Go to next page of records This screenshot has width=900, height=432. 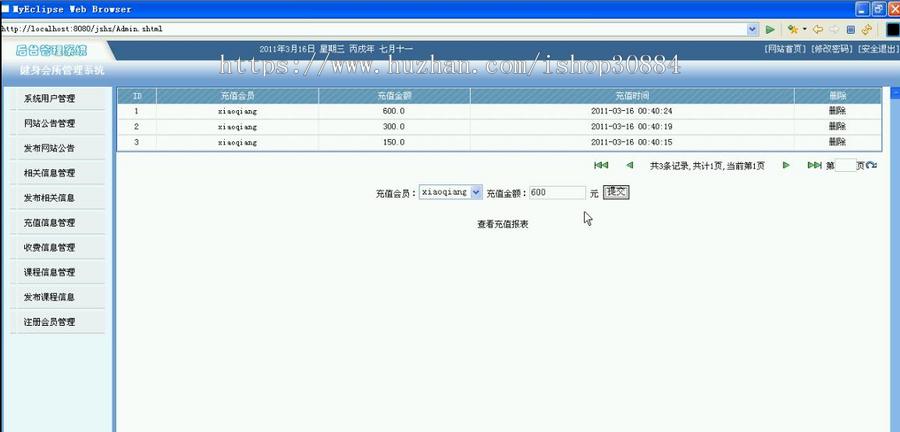(x=786, y=165)
